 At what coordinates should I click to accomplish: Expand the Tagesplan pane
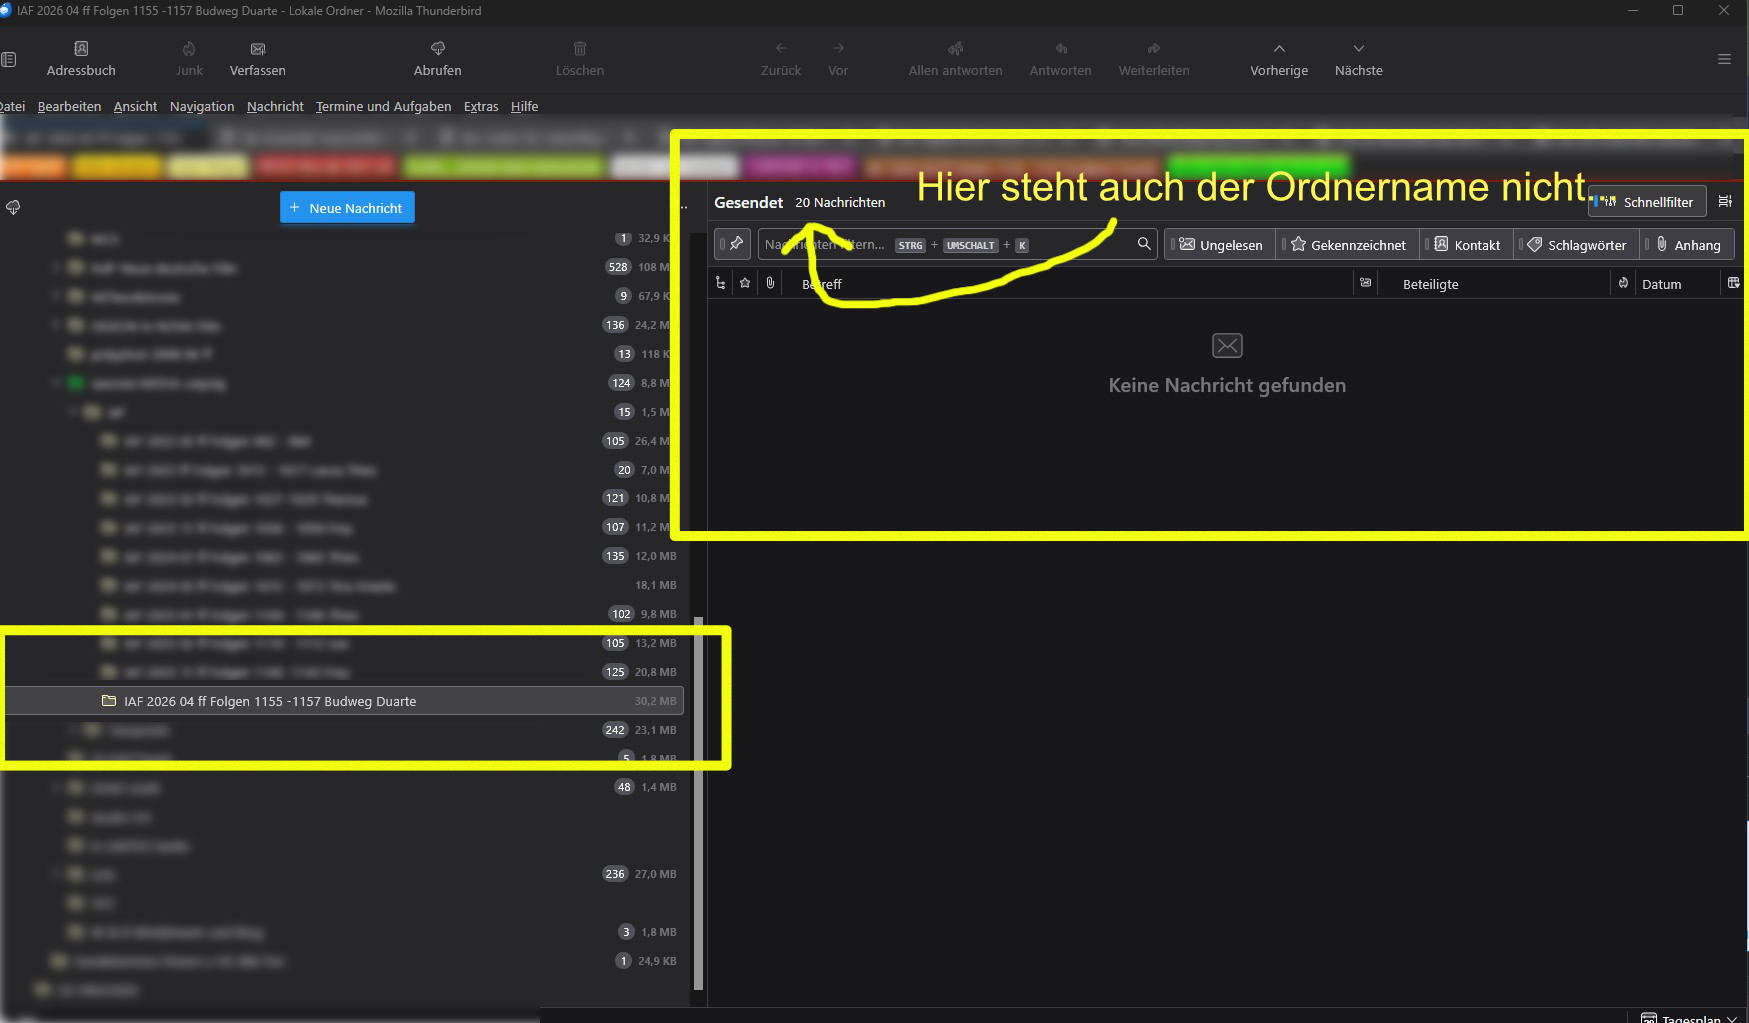click(x=1689, y=1018)
